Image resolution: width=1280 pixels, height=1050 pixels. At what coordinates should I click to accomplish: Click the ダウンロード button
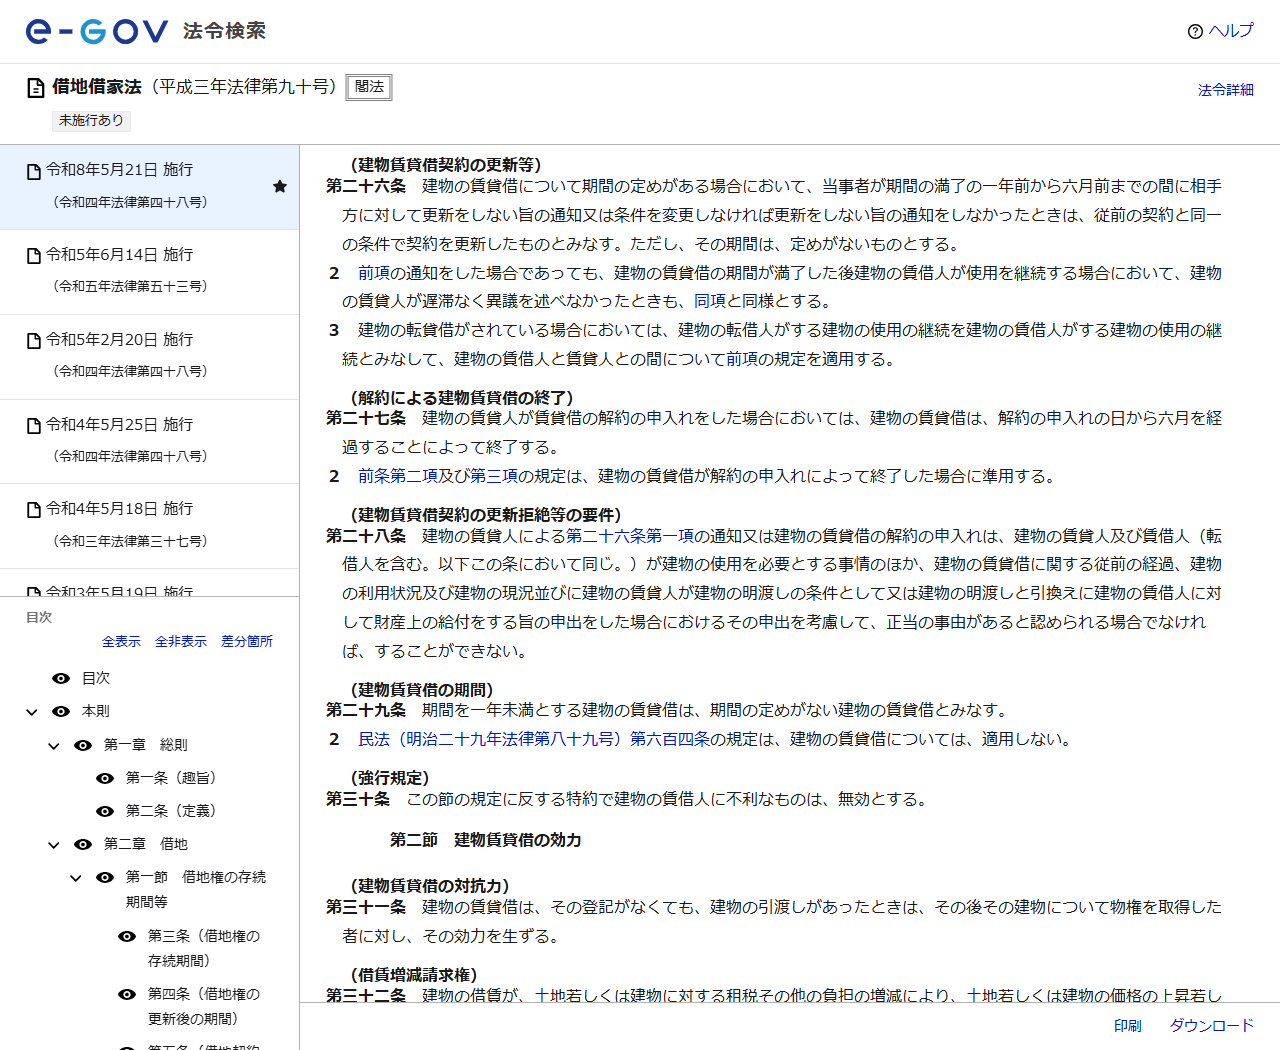point(1212,1026)
